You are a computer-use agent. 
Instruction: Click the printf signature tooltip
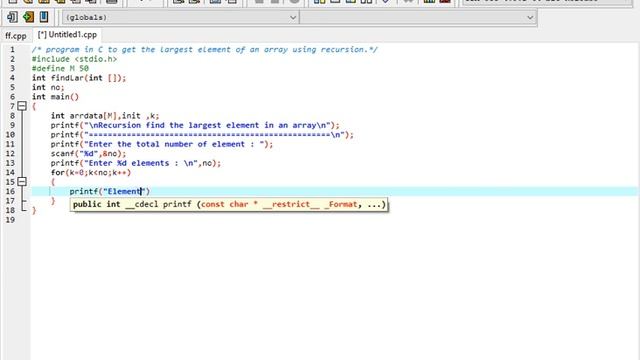(229, 204)
